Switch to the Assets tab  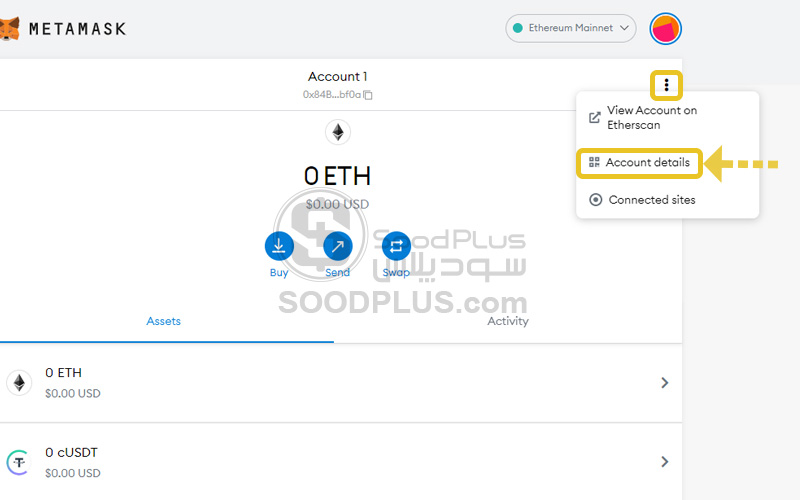(x=163, y=321)
